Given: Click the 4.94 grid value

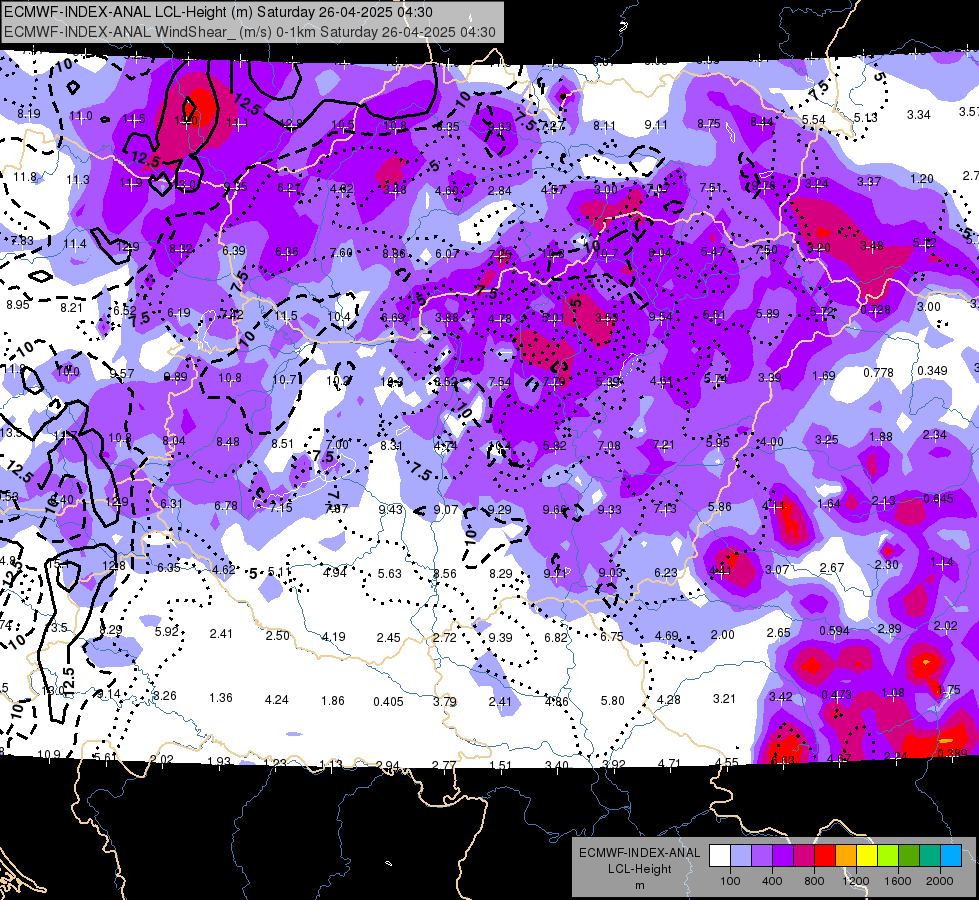Looking at the screenshot, I should [335, 573].
